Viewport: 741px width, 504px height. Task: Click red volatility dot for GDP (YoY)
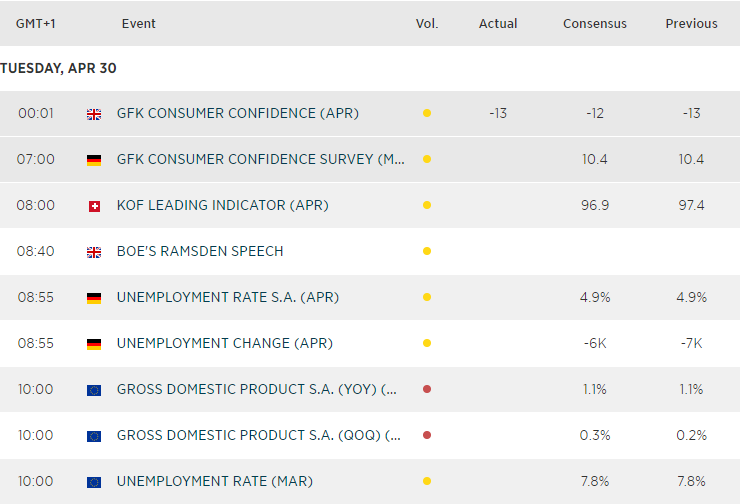(x=427, y=390)
